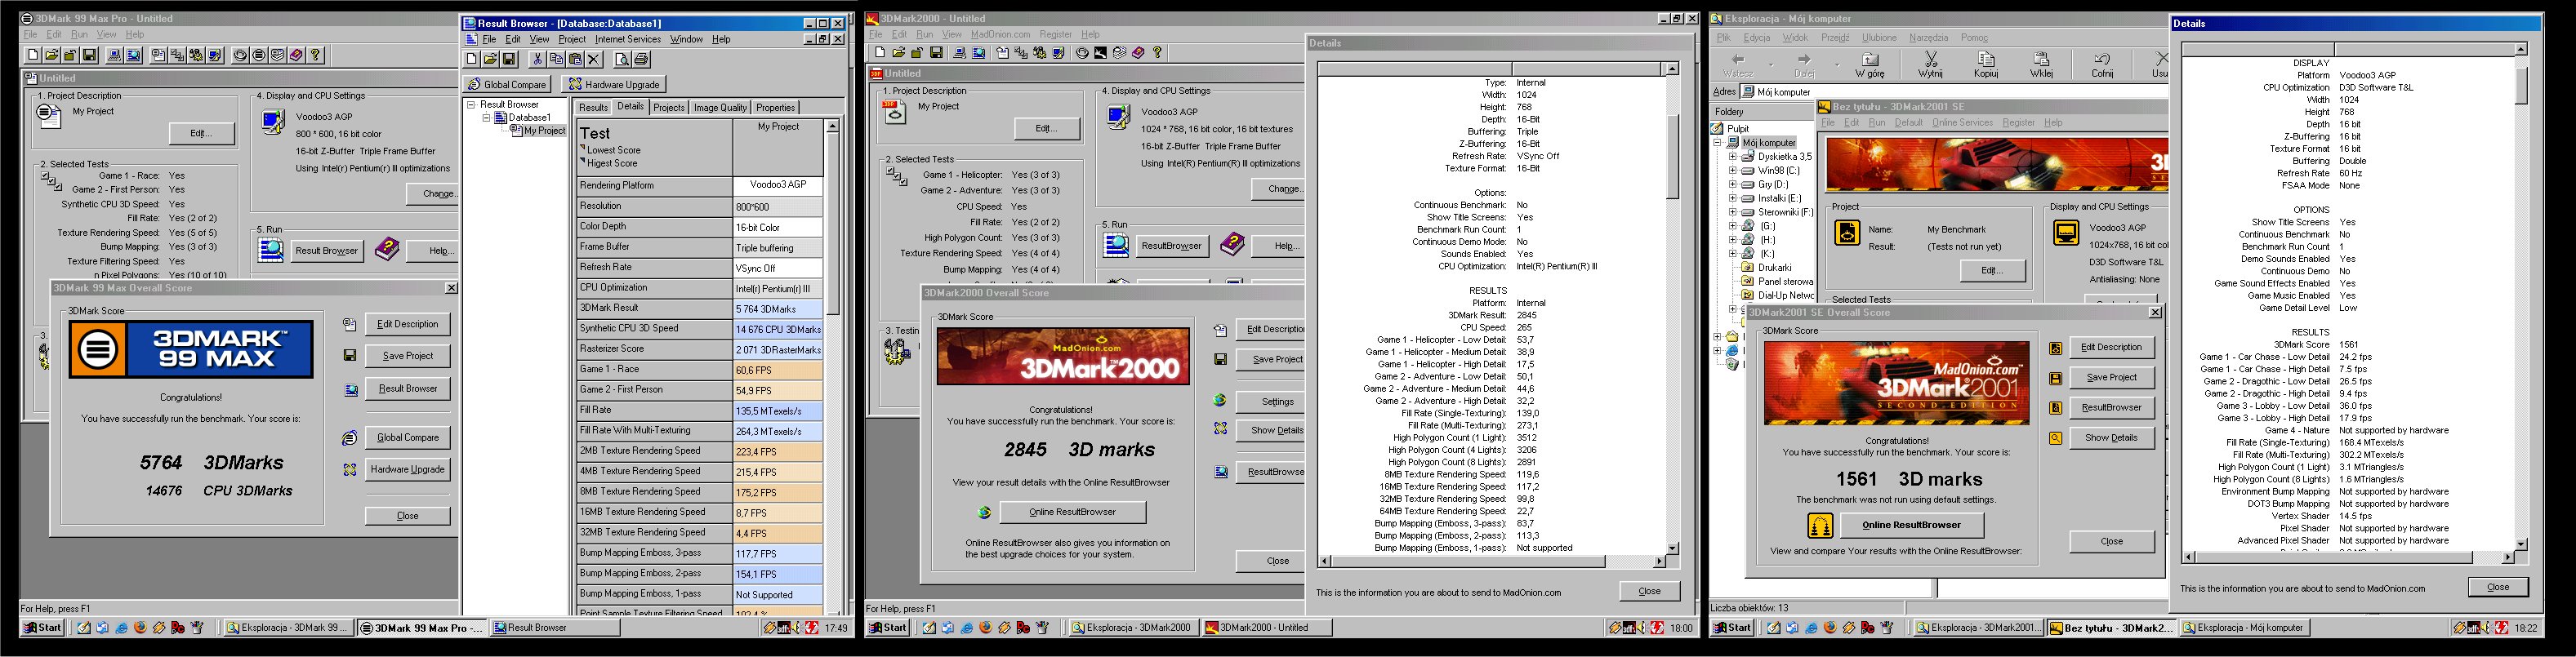
Task: Click Hardware Upgrade toolbar button in Result Browser
Action: coord(614,84)
